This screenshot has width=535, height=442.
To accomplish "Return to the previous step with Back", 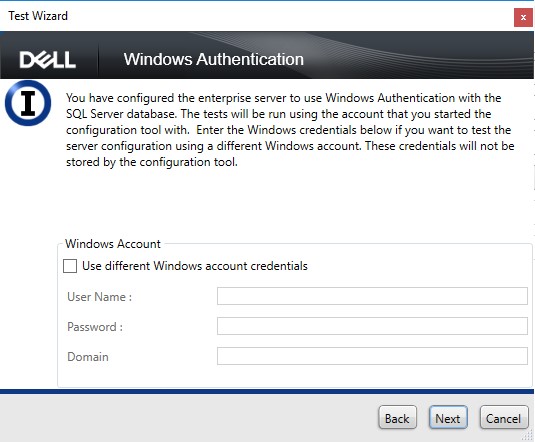I will (x=397, y=417).
